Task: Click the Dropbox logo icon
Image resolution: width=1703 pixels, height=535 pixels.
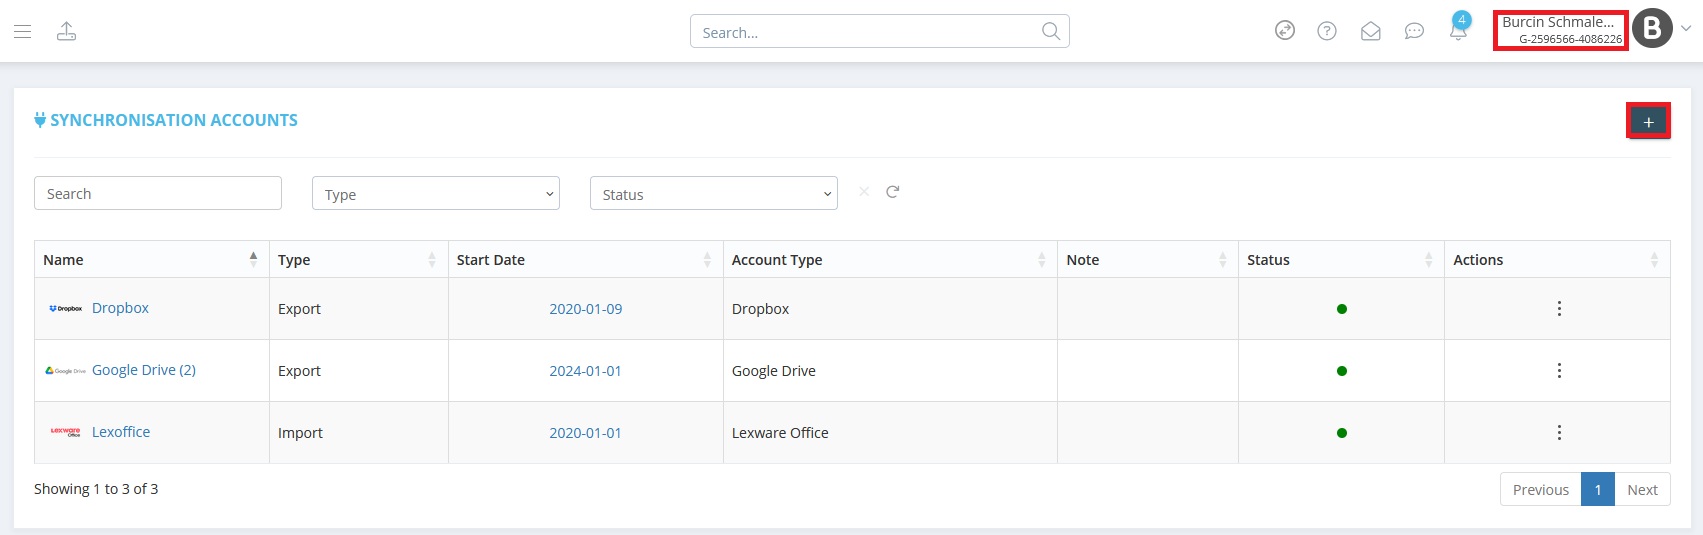Action: pos(66,309)
